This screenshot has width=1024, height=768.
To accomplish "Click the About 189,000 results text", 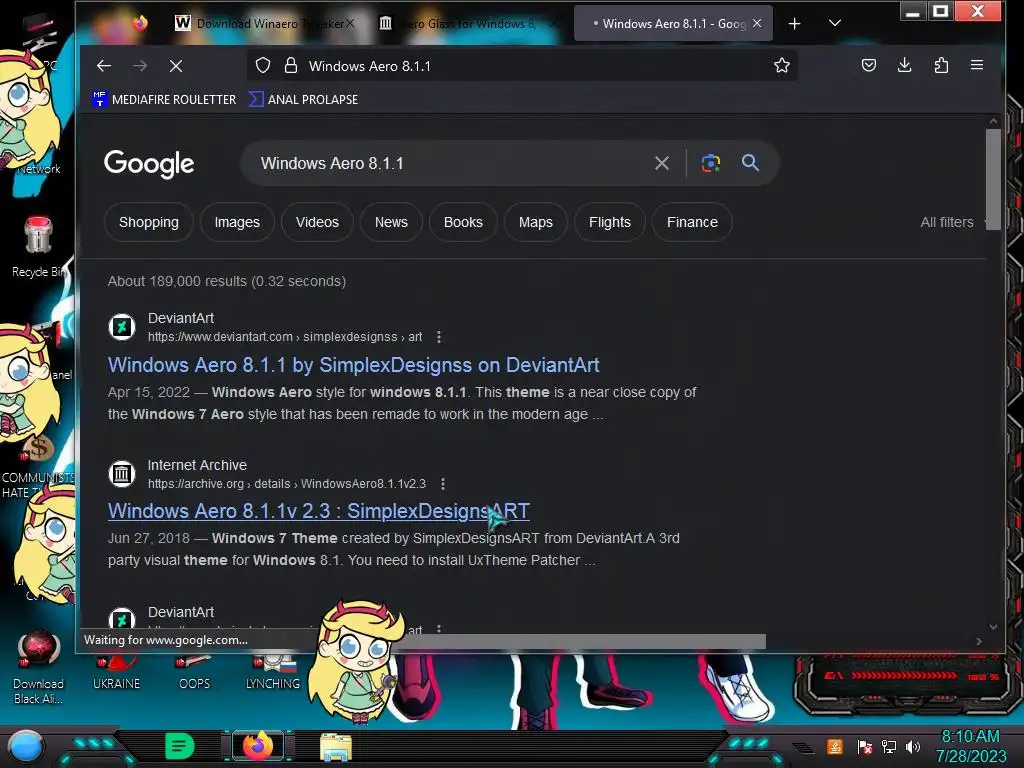I will (x=227, y=281).
